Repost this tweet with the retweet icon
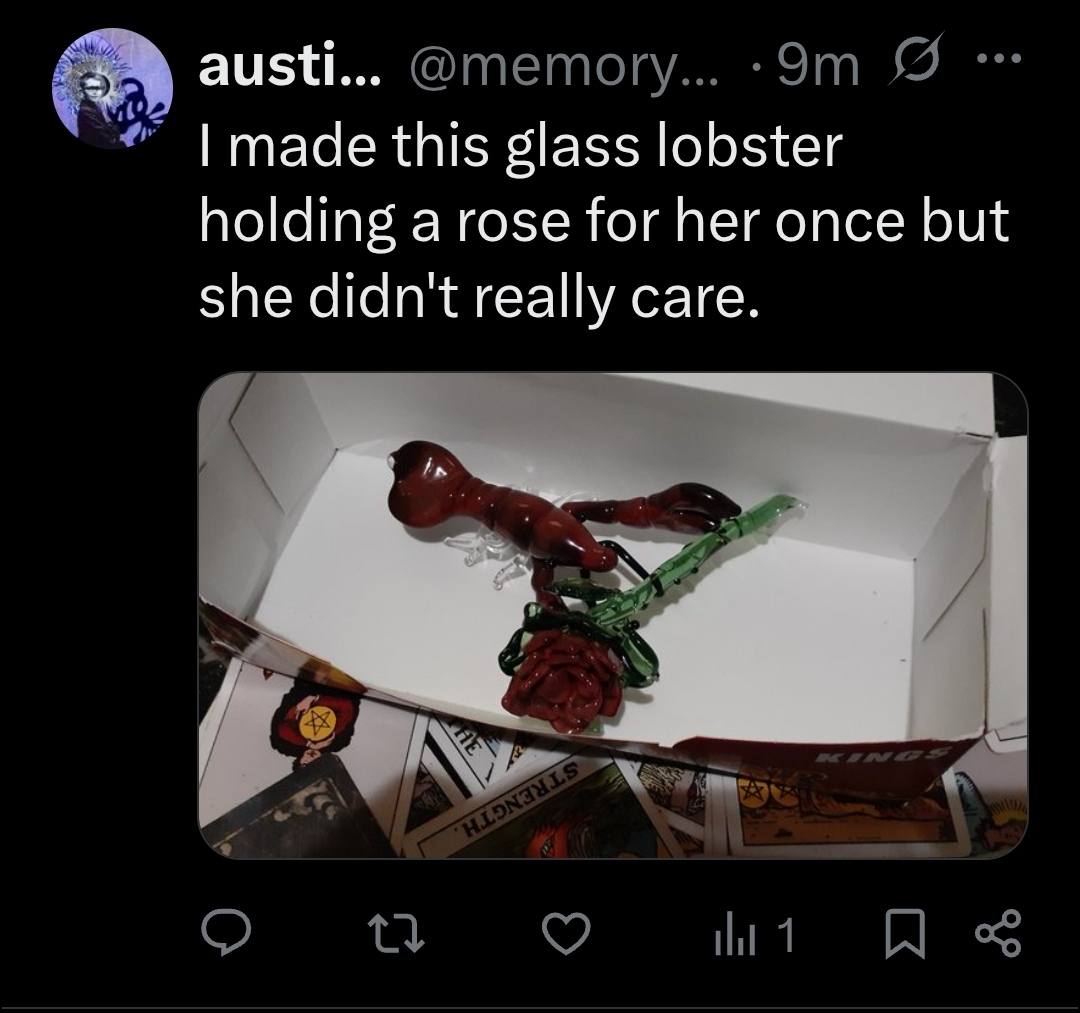The height and width of the screenshot is (1013, 1080). [x=396, y=934]
